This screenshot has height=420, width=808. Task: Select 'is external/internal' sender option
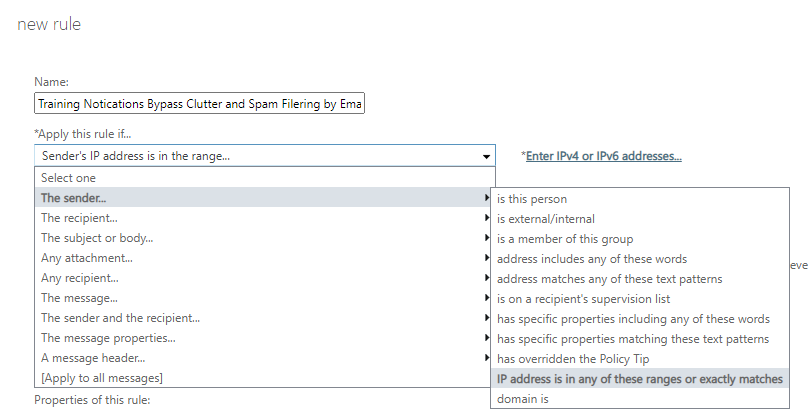(639, 219)
